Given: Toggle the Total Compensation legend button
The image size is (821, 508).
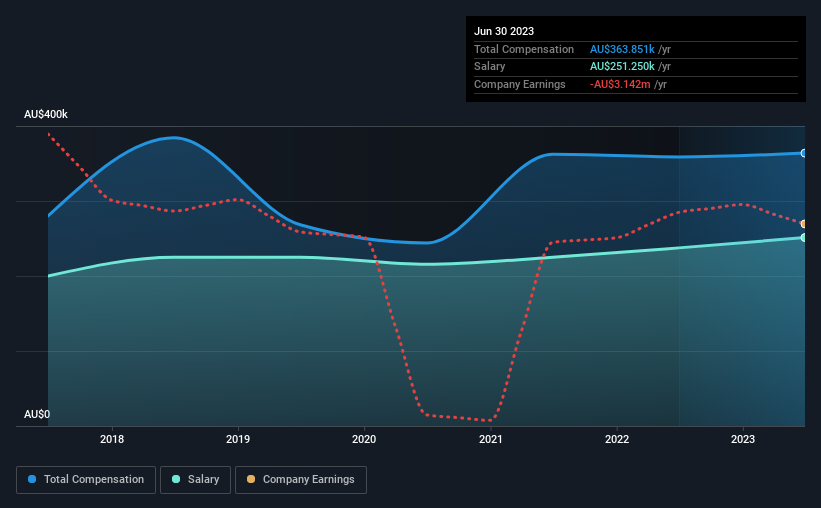Looking at the screenshot, I should [x=86, y=480].
